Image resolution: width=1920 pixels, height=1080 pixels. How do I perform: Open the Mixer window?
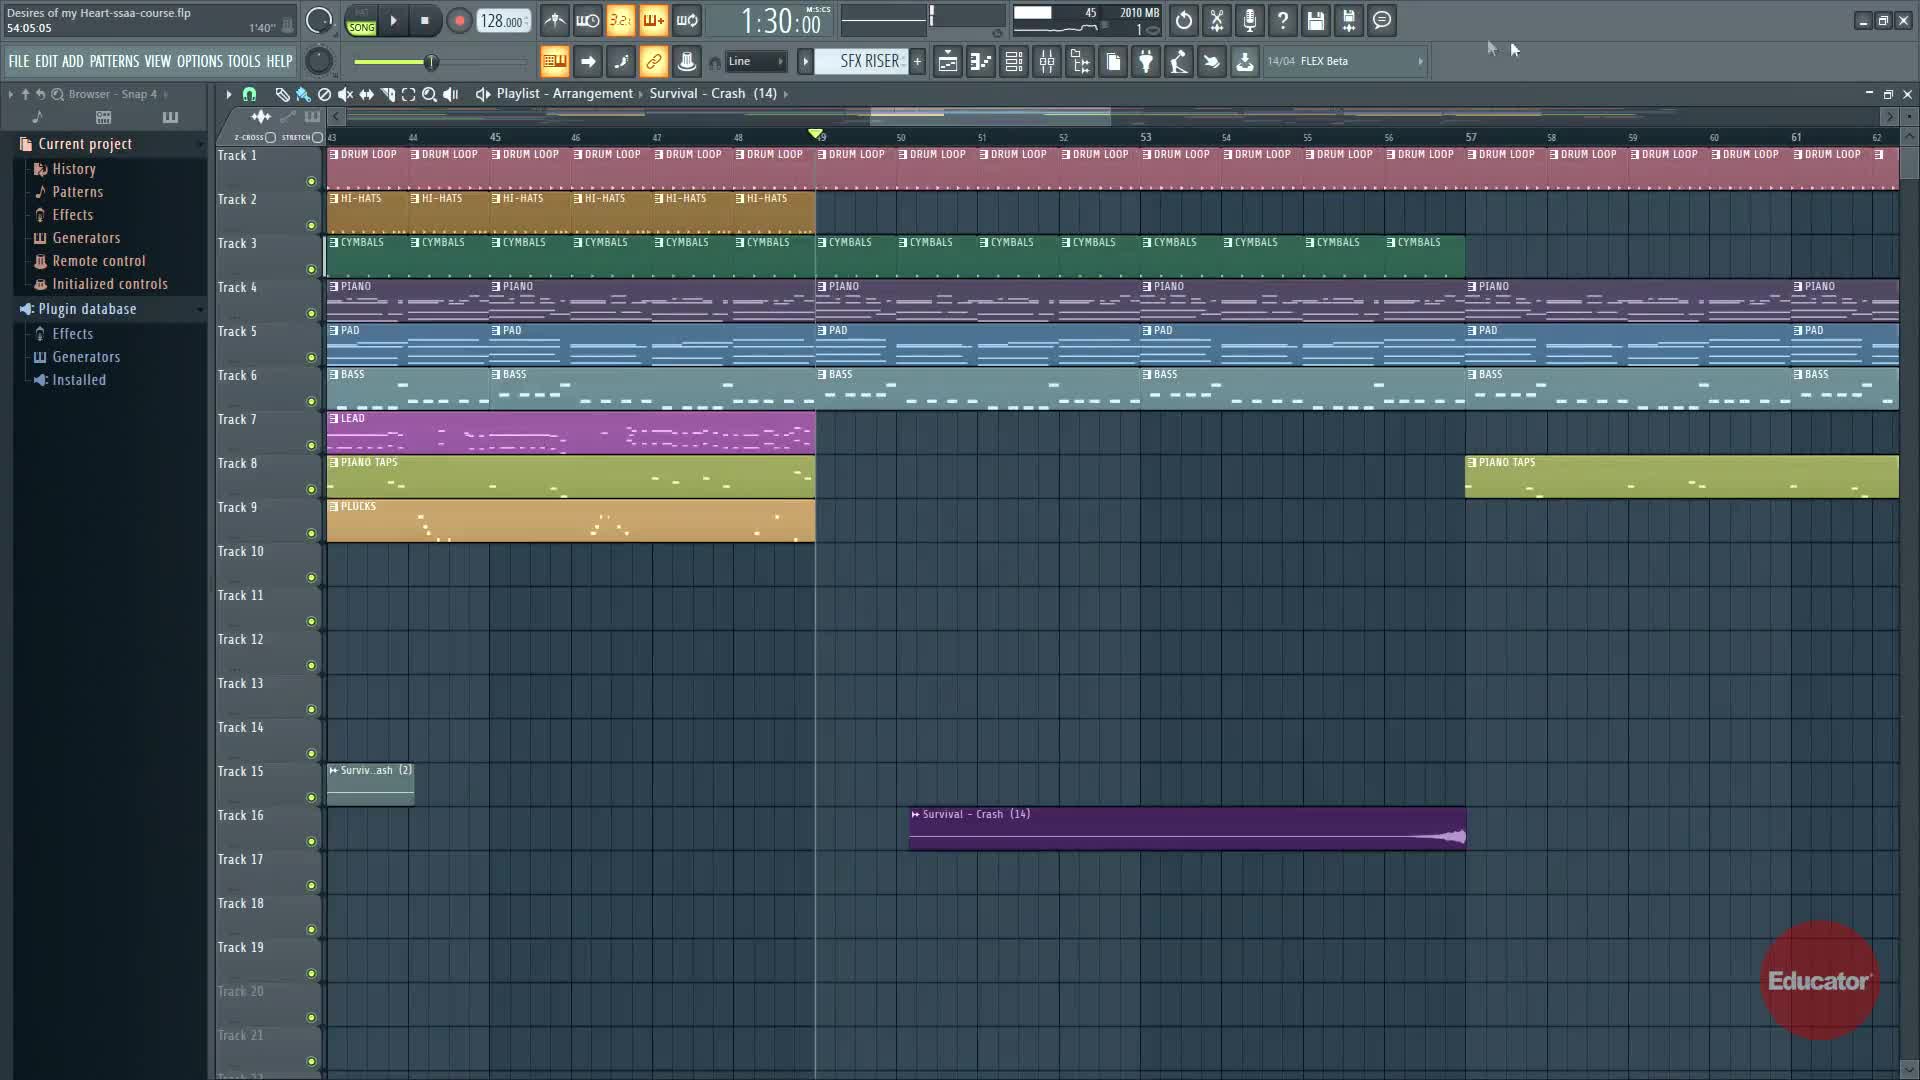[x=1047, y=62]
